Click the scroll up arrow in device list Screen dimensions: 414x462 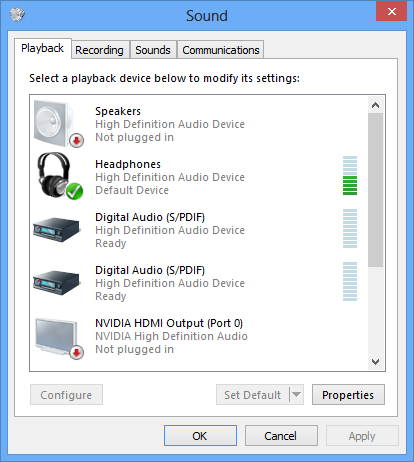point(375,105)
